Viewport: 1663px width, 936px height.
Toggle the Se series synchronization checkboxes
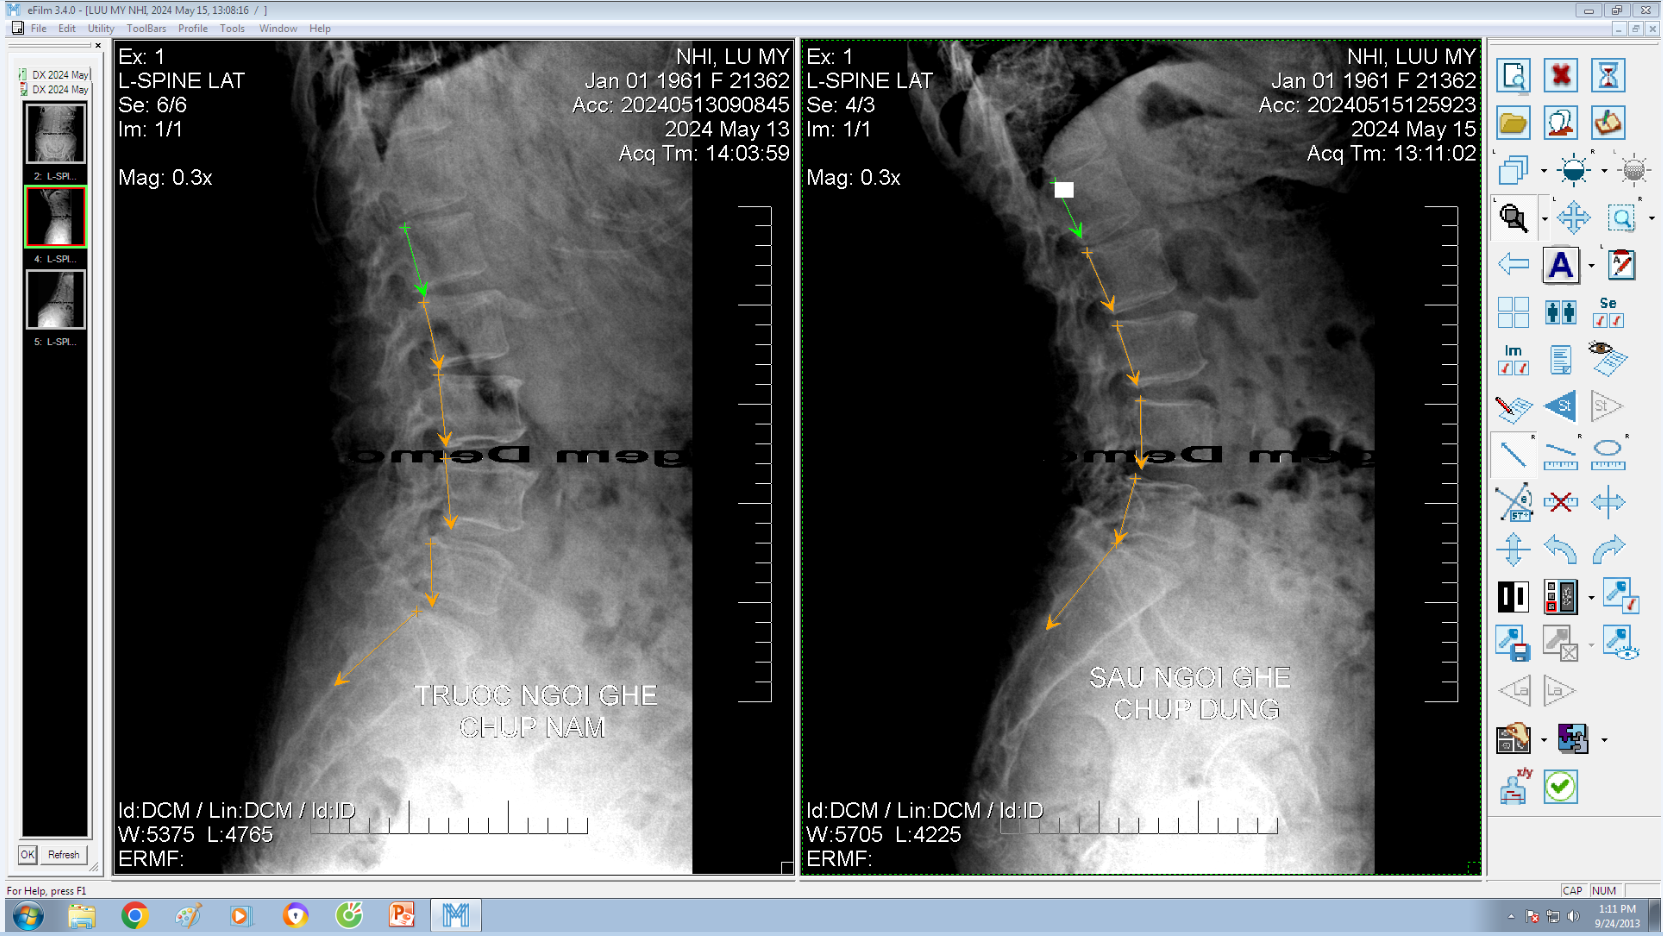tap(1607, 312)
